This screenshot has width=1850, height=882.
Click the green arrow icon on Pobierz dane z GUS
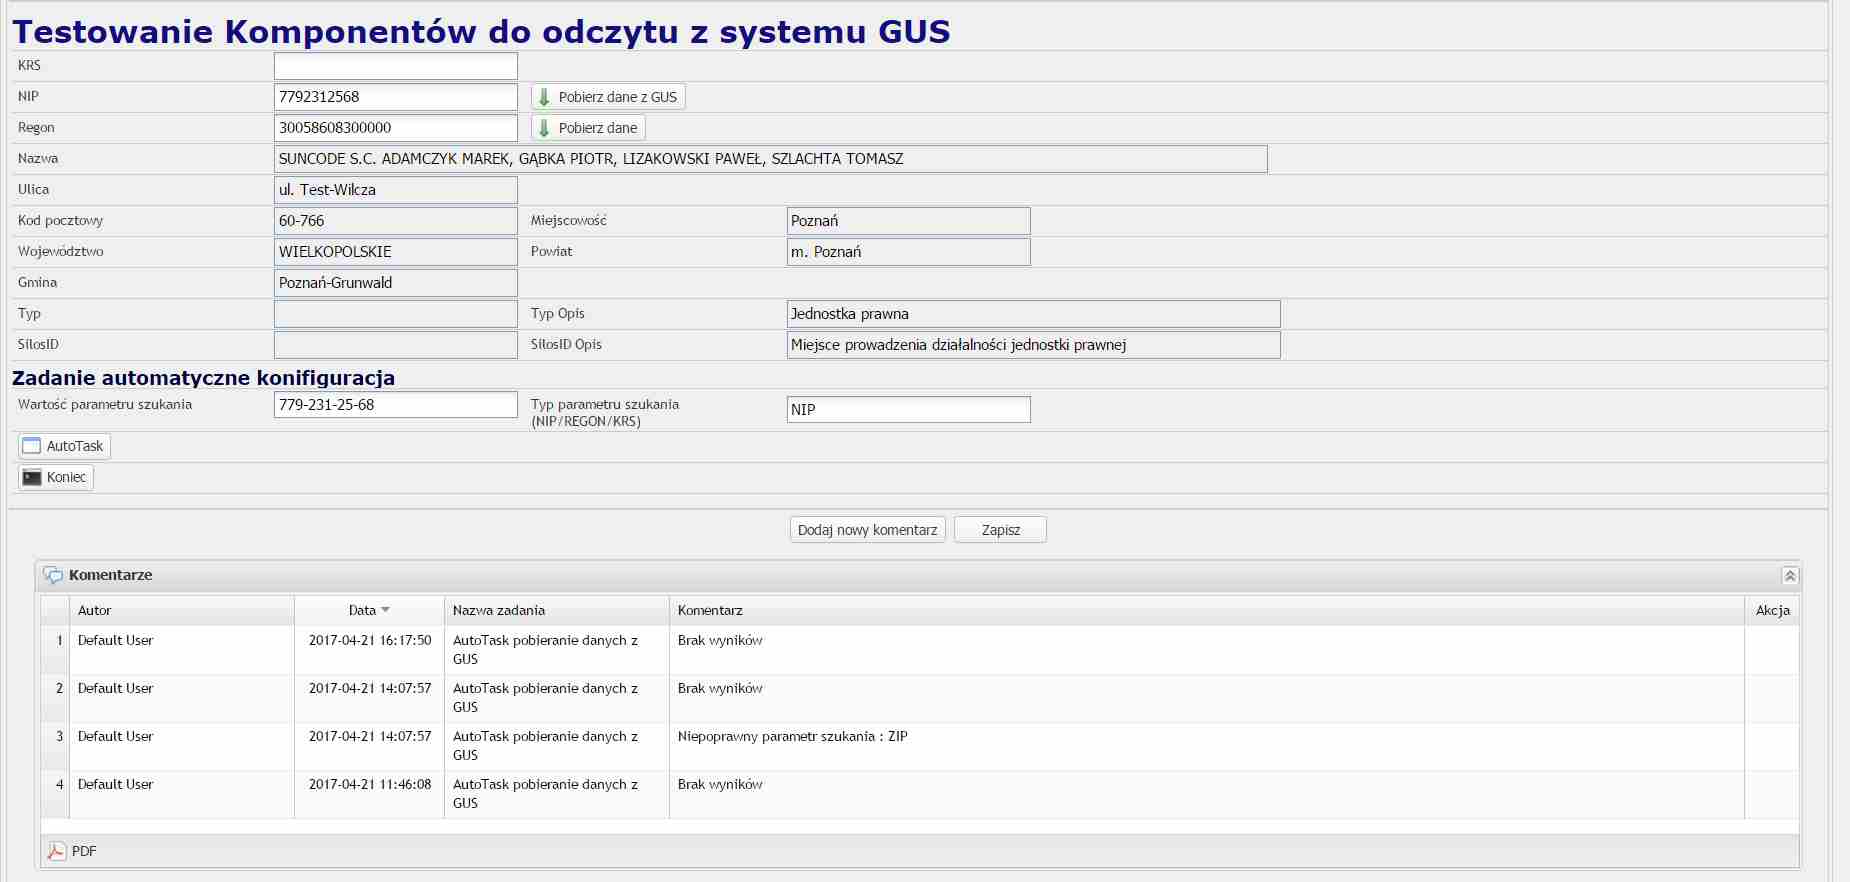click(x=544, y=97)
